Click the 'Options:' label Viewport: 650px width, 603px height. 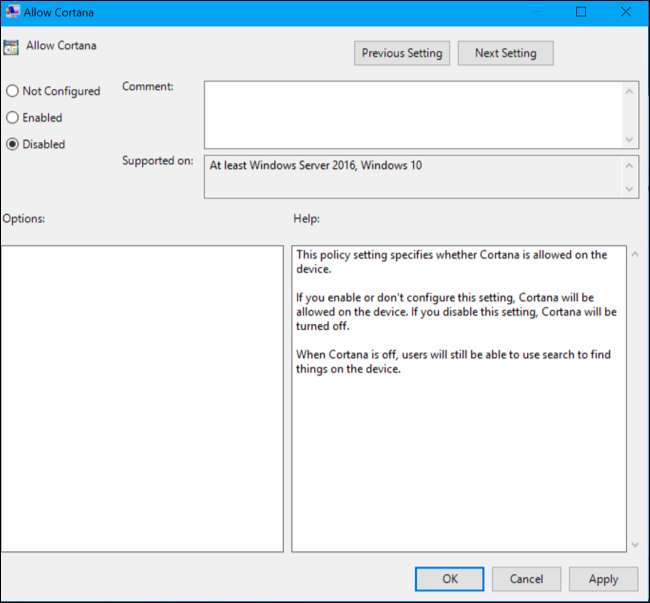tap(24, 218)
